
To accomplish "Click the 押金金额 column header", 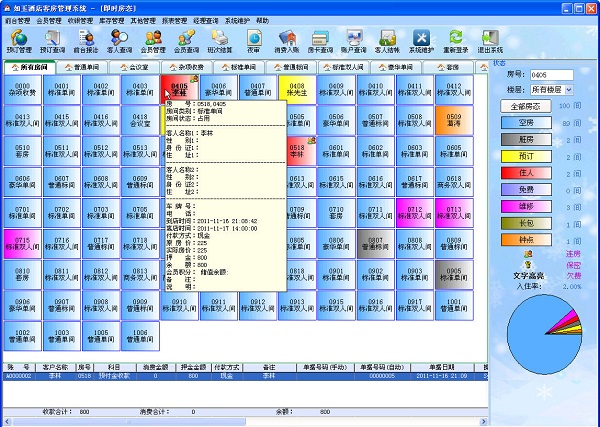I will pos(194,367).
